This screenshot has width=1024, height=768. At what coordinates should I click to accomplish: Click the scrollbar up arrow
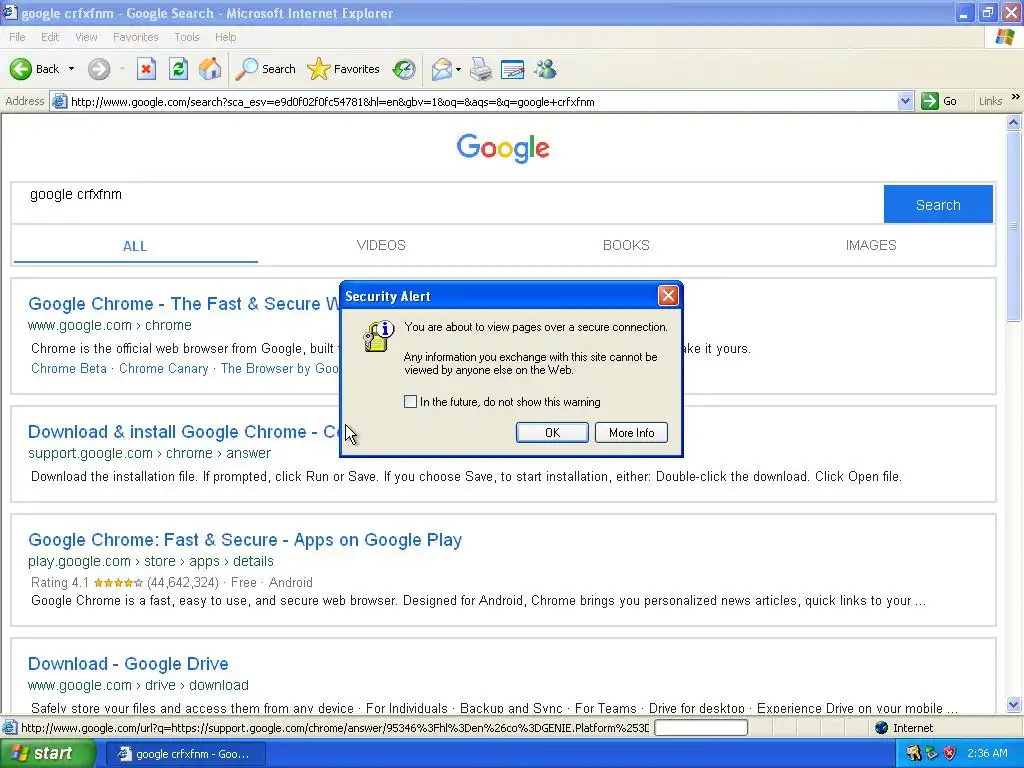pos(1014,122)
